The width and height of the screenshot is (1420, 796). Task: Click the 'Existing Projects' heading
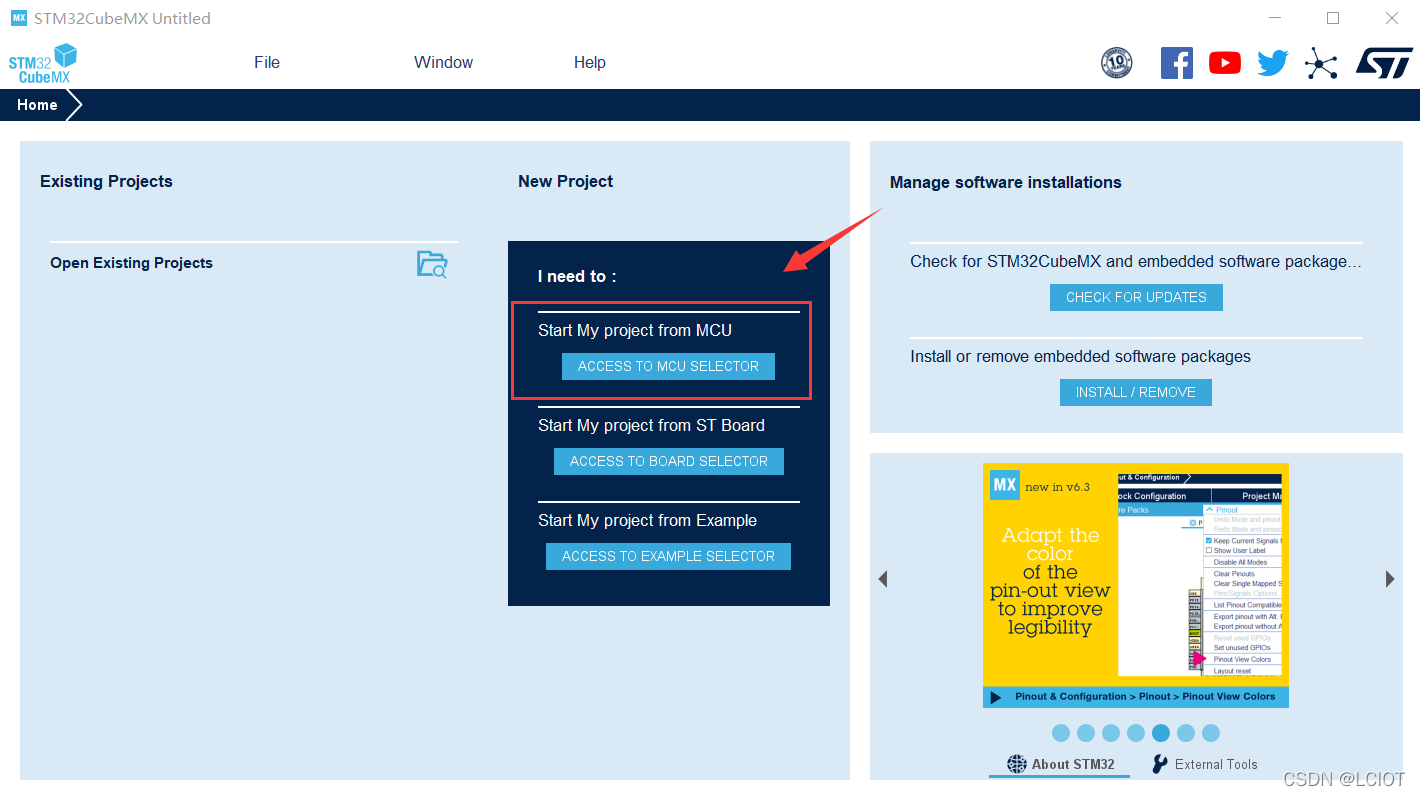coord(106,181)
